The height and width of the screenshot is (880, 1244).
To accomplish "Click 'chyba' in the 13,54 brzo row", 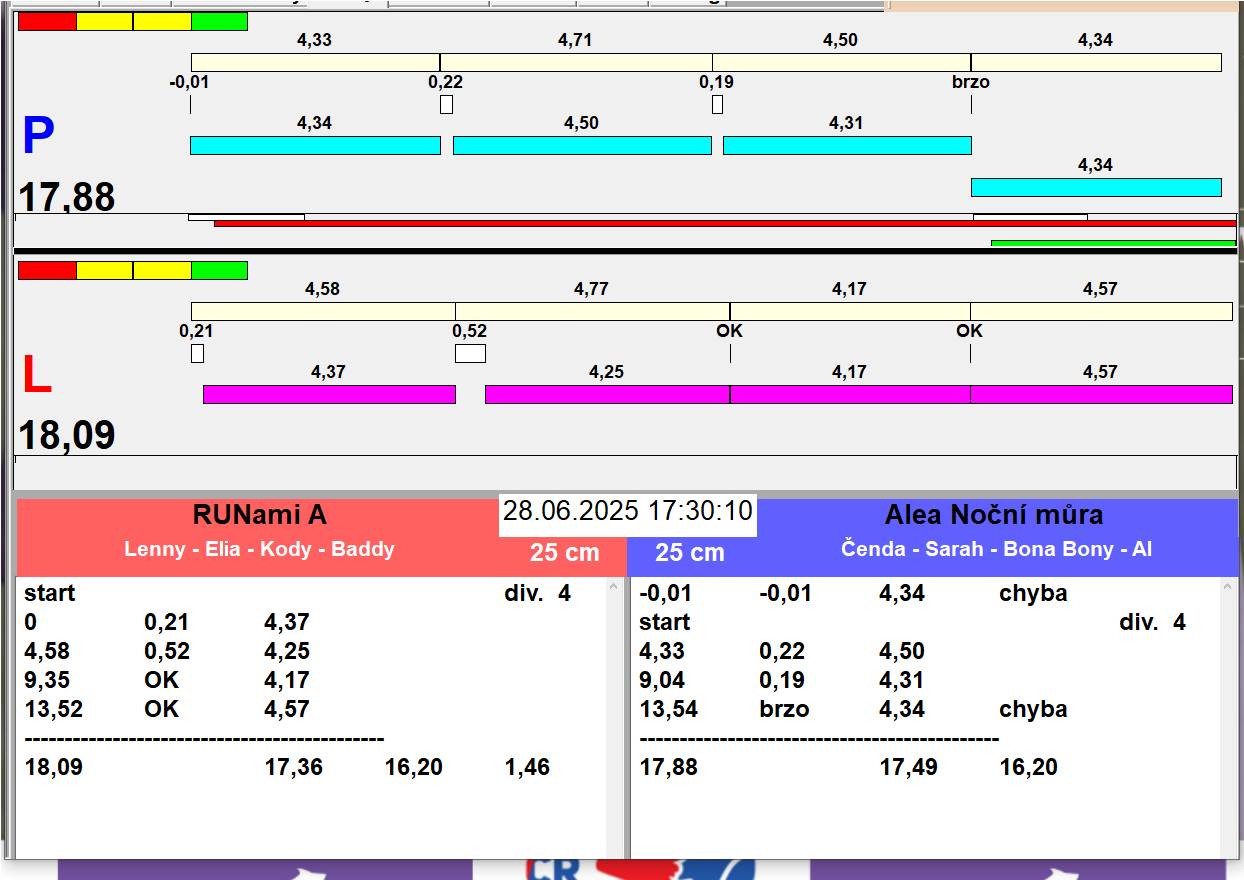I will tap(1033, 709).
